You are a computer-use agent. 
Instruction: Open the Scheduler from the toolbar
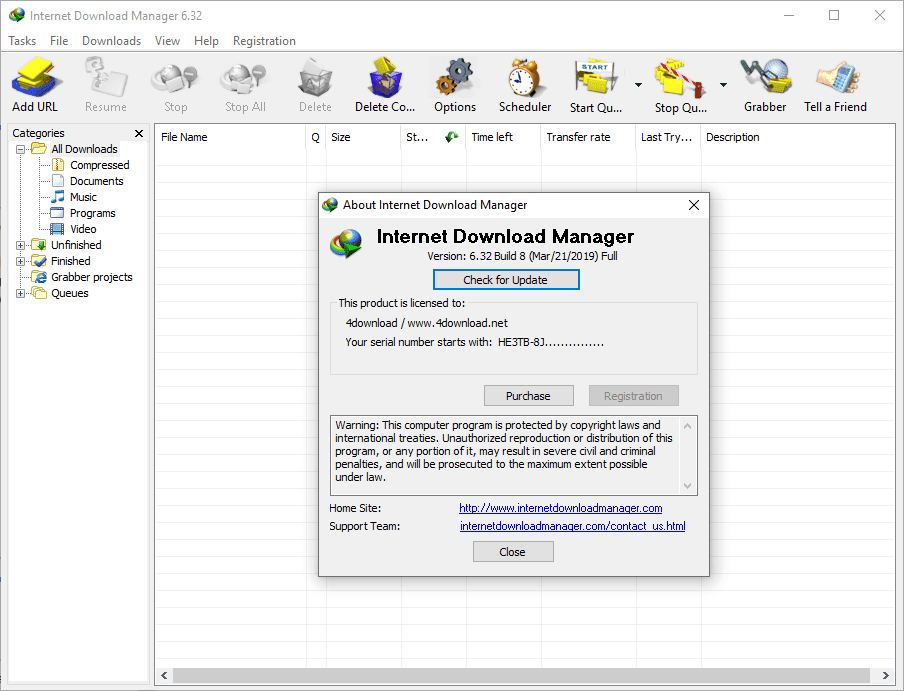(x=525, y=77)
